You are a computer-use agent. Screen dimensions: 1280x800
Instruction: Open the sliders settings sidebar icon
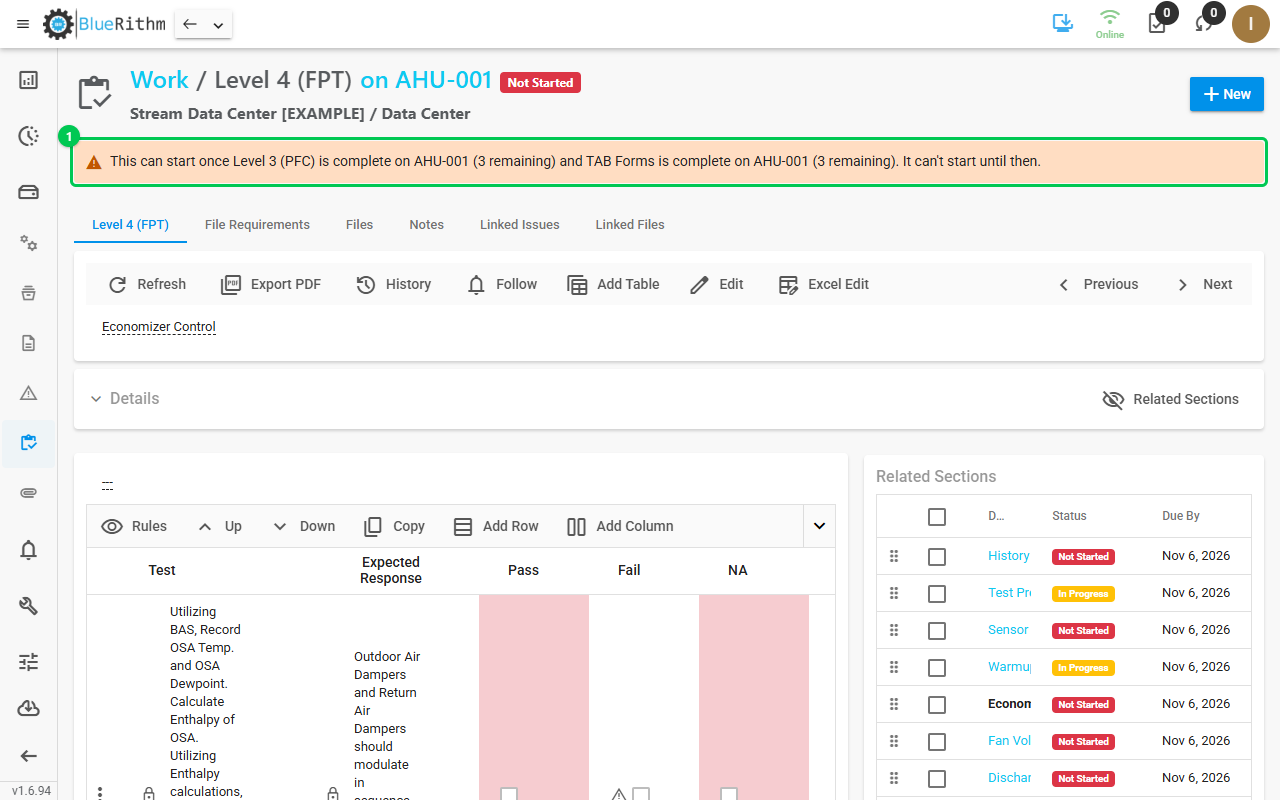29,661
